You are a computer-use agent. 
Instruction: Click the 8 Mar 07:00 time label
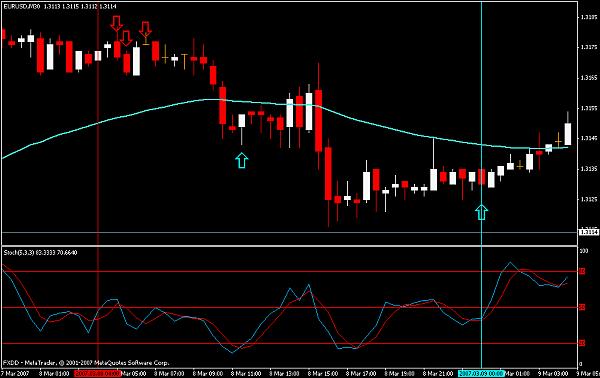click(170, 373)
